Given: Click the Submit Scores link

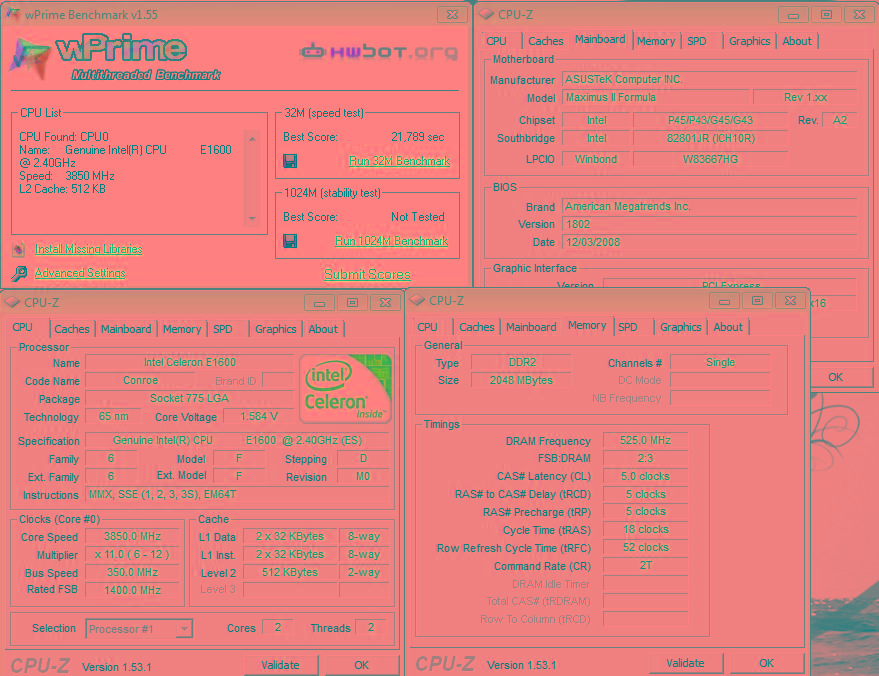Looking at the screenshot, I should tap(367, 274).
